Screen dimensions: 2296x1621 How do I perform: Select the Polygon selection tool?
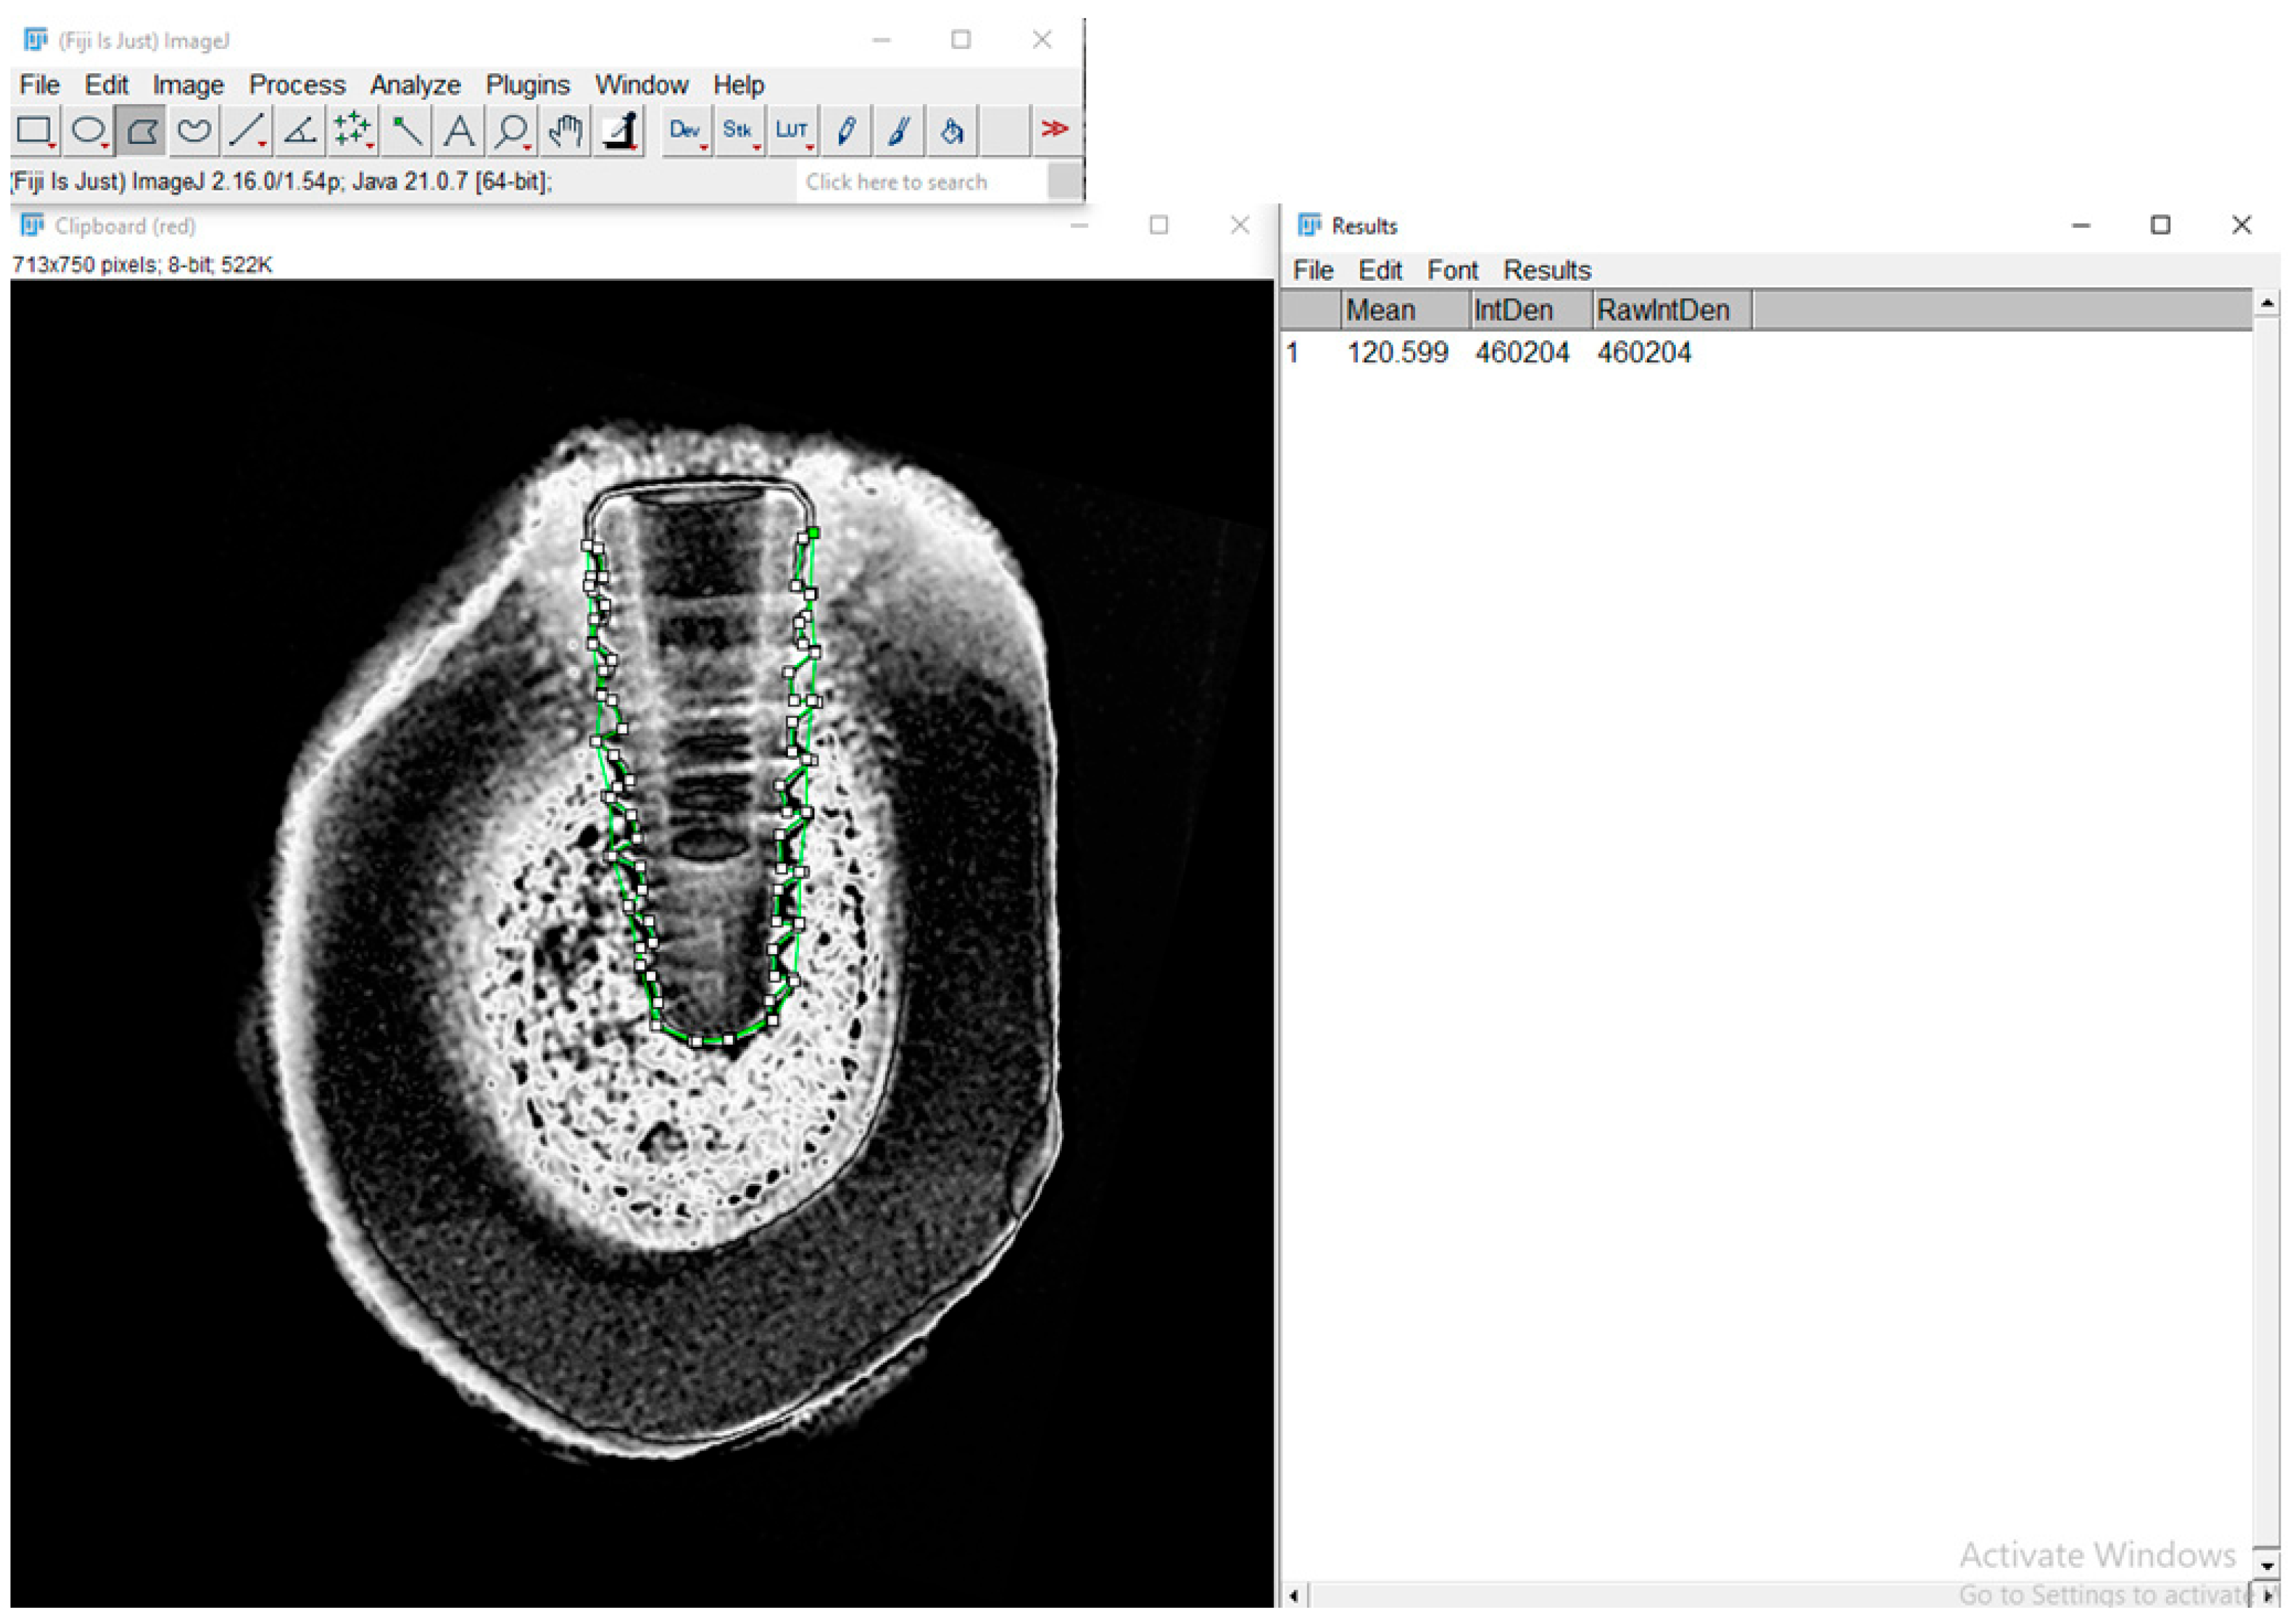click(x=141, y=130)
